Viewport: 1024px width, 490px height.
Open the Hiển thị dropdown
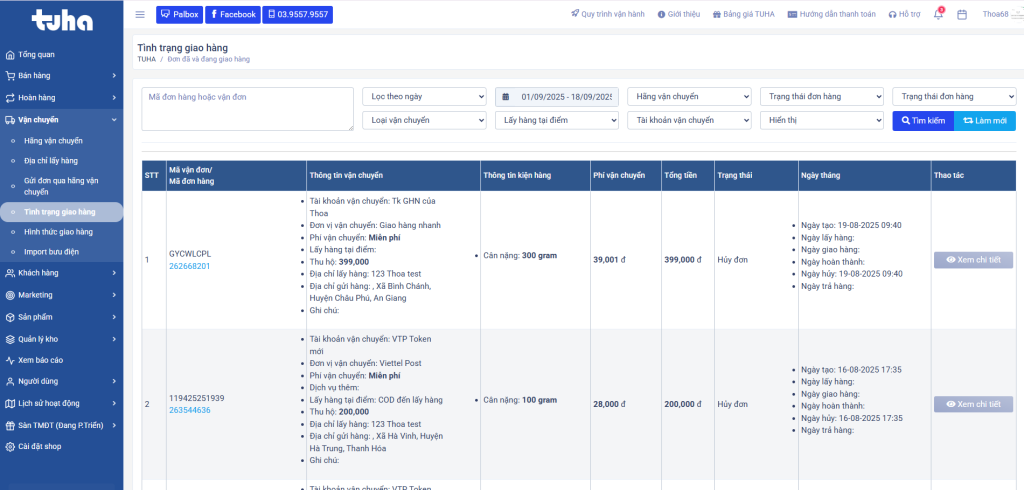(820, 120)
